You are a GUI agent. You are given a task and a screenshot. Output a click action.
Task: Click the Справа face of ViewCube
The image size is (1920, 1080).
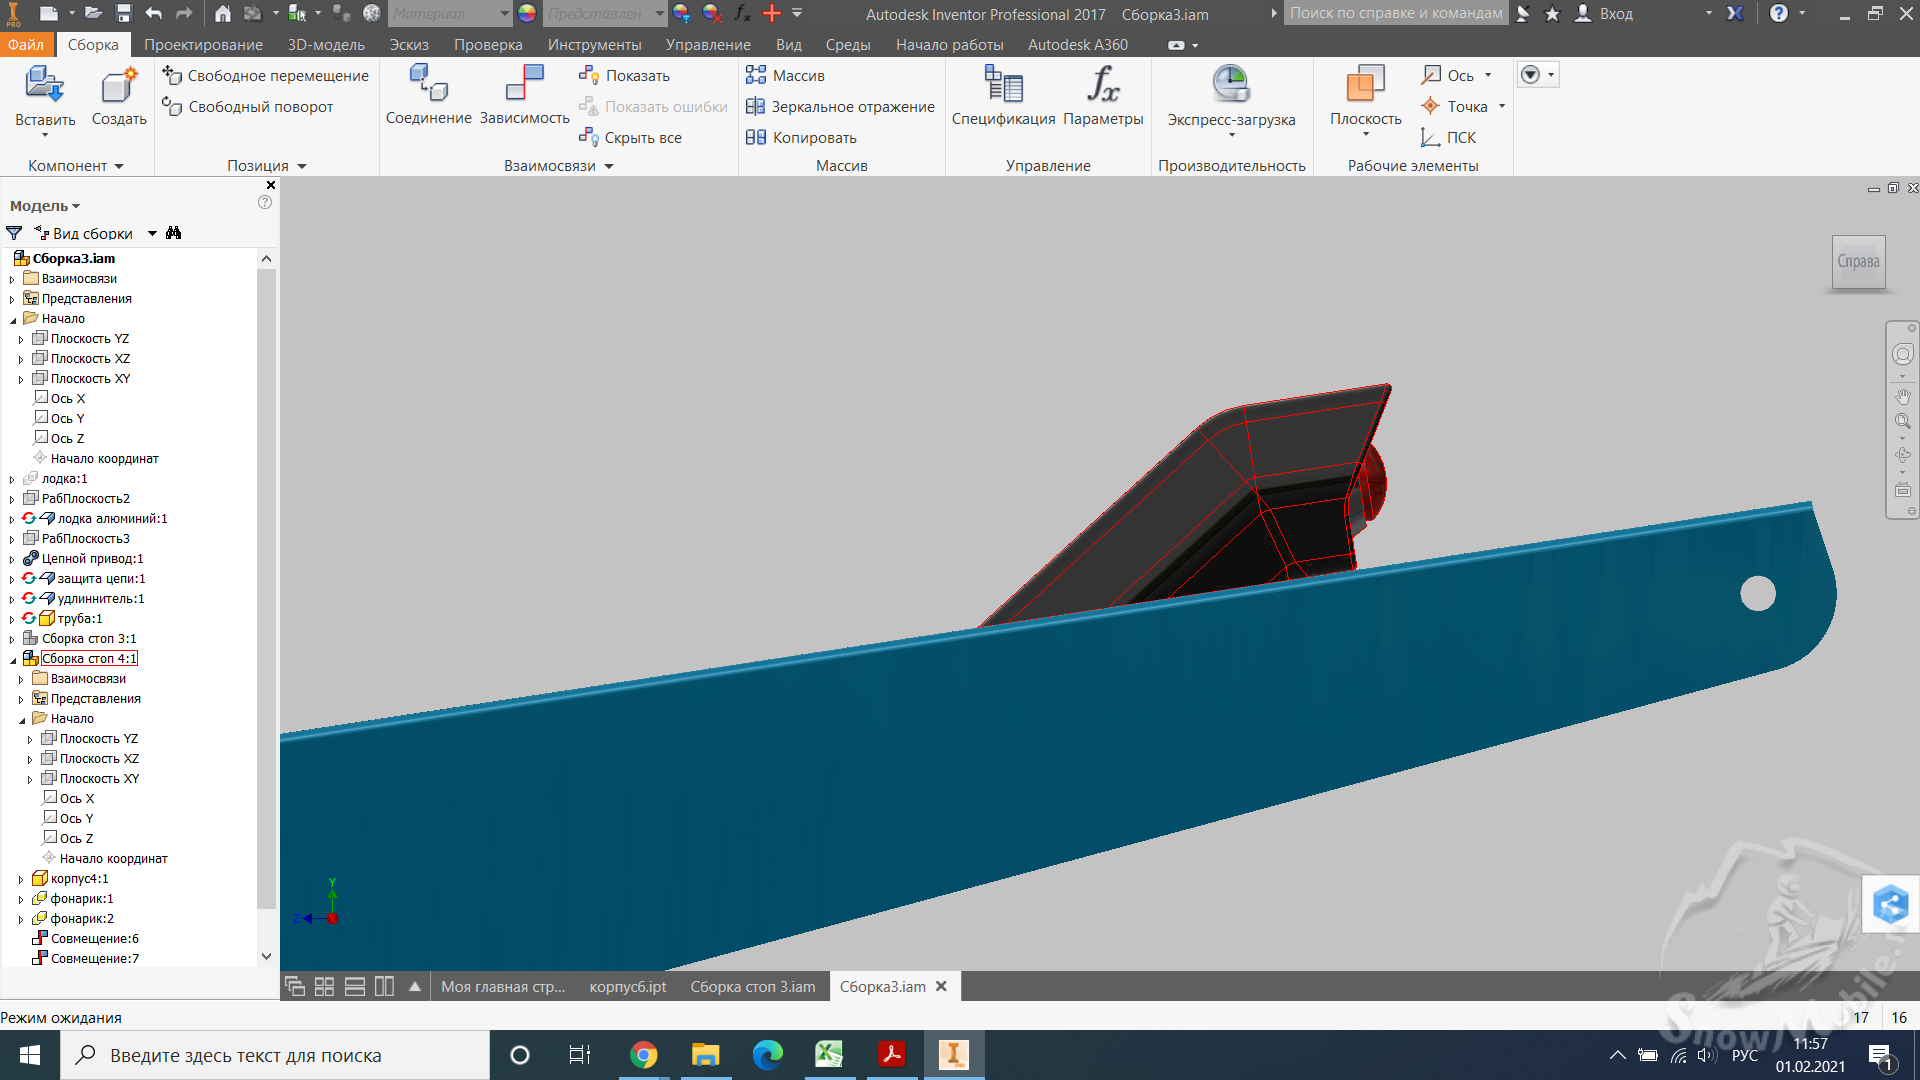tap(1858, 261)
